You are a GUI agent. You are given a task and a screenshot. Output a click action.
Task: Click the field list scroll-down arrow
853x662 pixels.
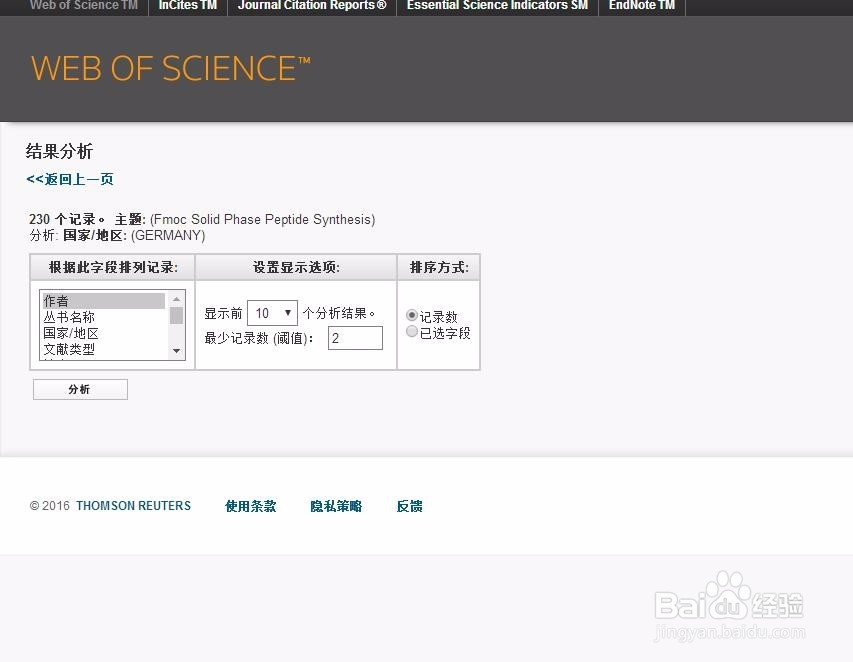[x=176, y=351]
